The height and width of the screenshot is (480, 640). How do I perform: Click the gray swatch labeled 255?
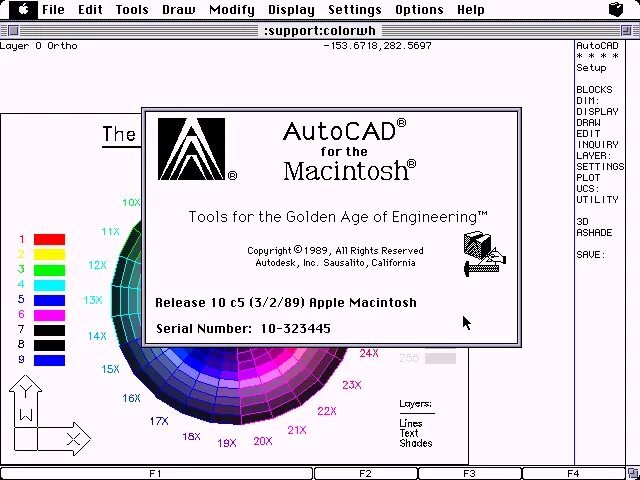click(440, 358)
